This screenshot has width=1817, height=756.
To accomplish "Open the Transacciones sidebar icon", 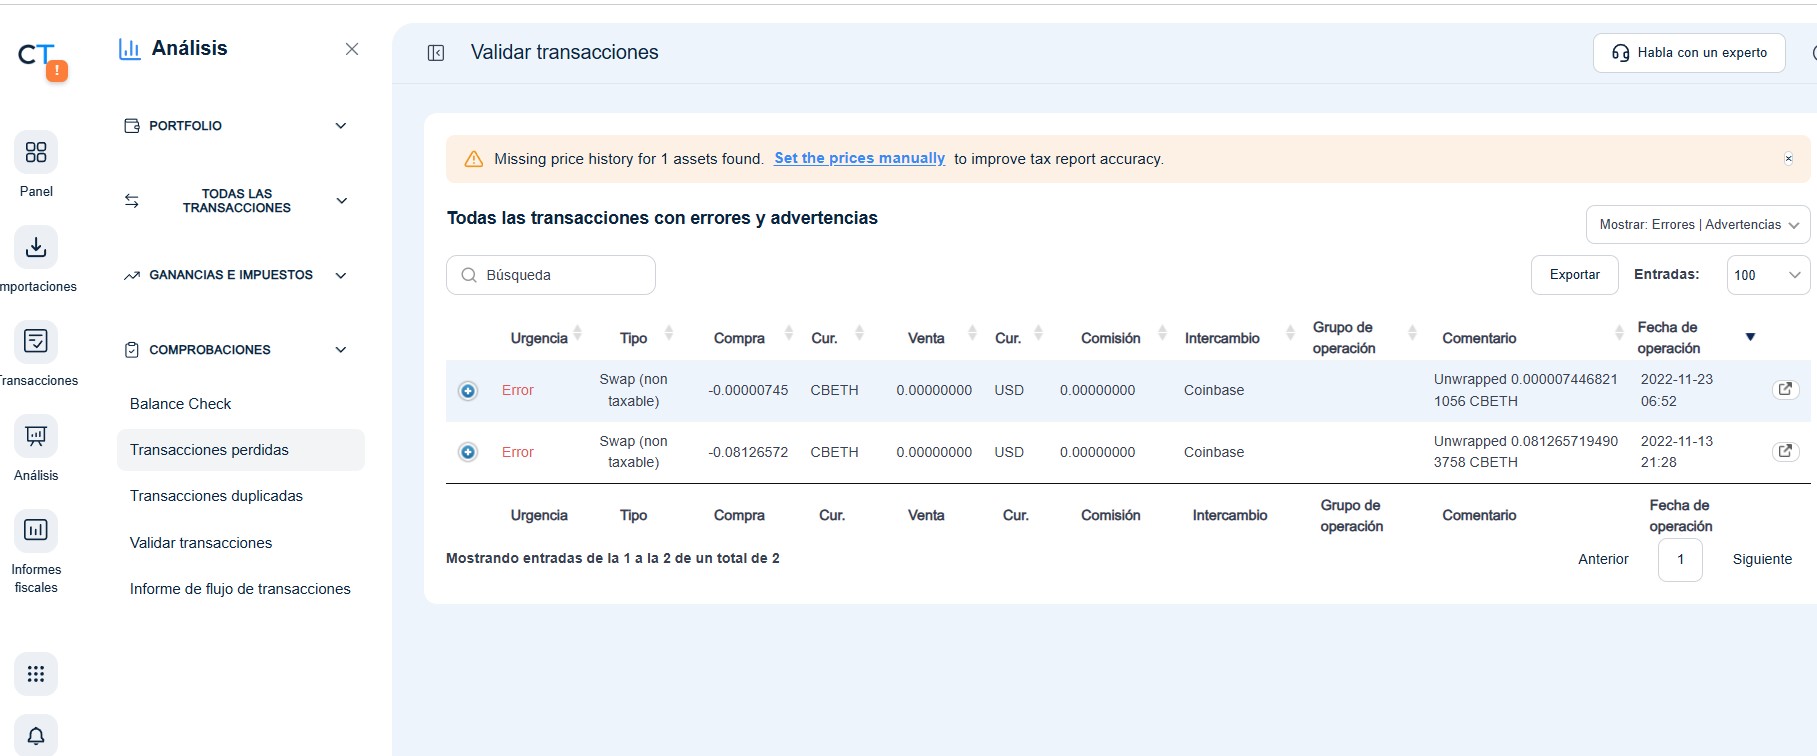I will point(36,341).
